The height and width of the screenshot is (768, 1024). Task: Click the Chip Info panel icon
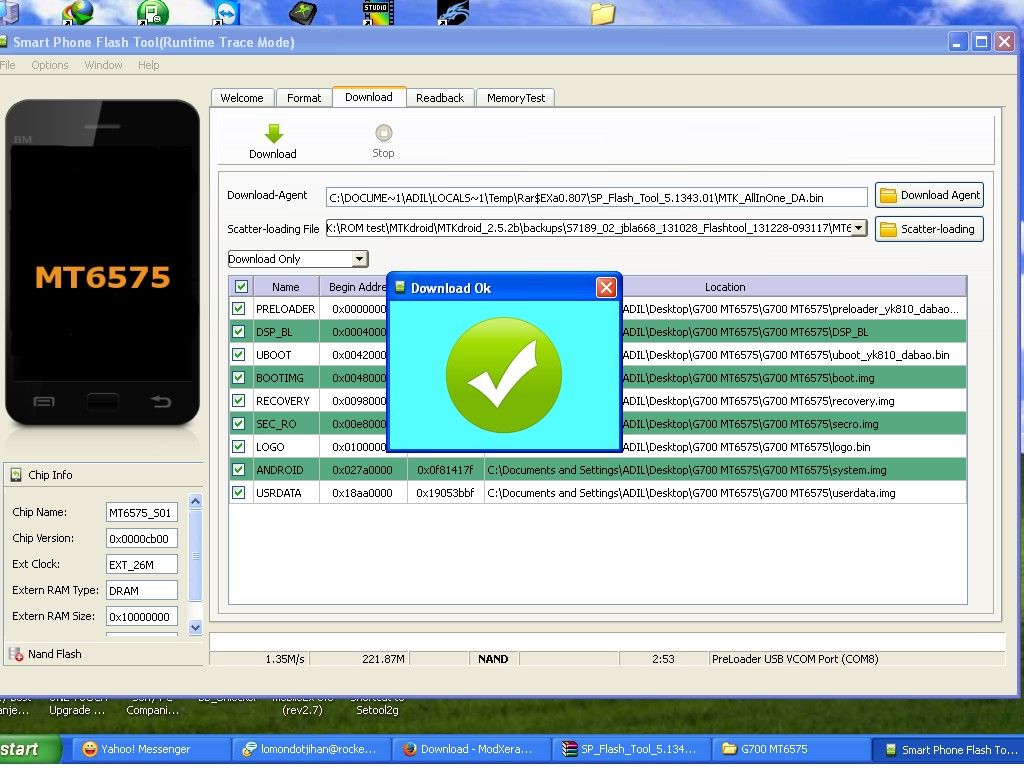[x=16, y=475]
